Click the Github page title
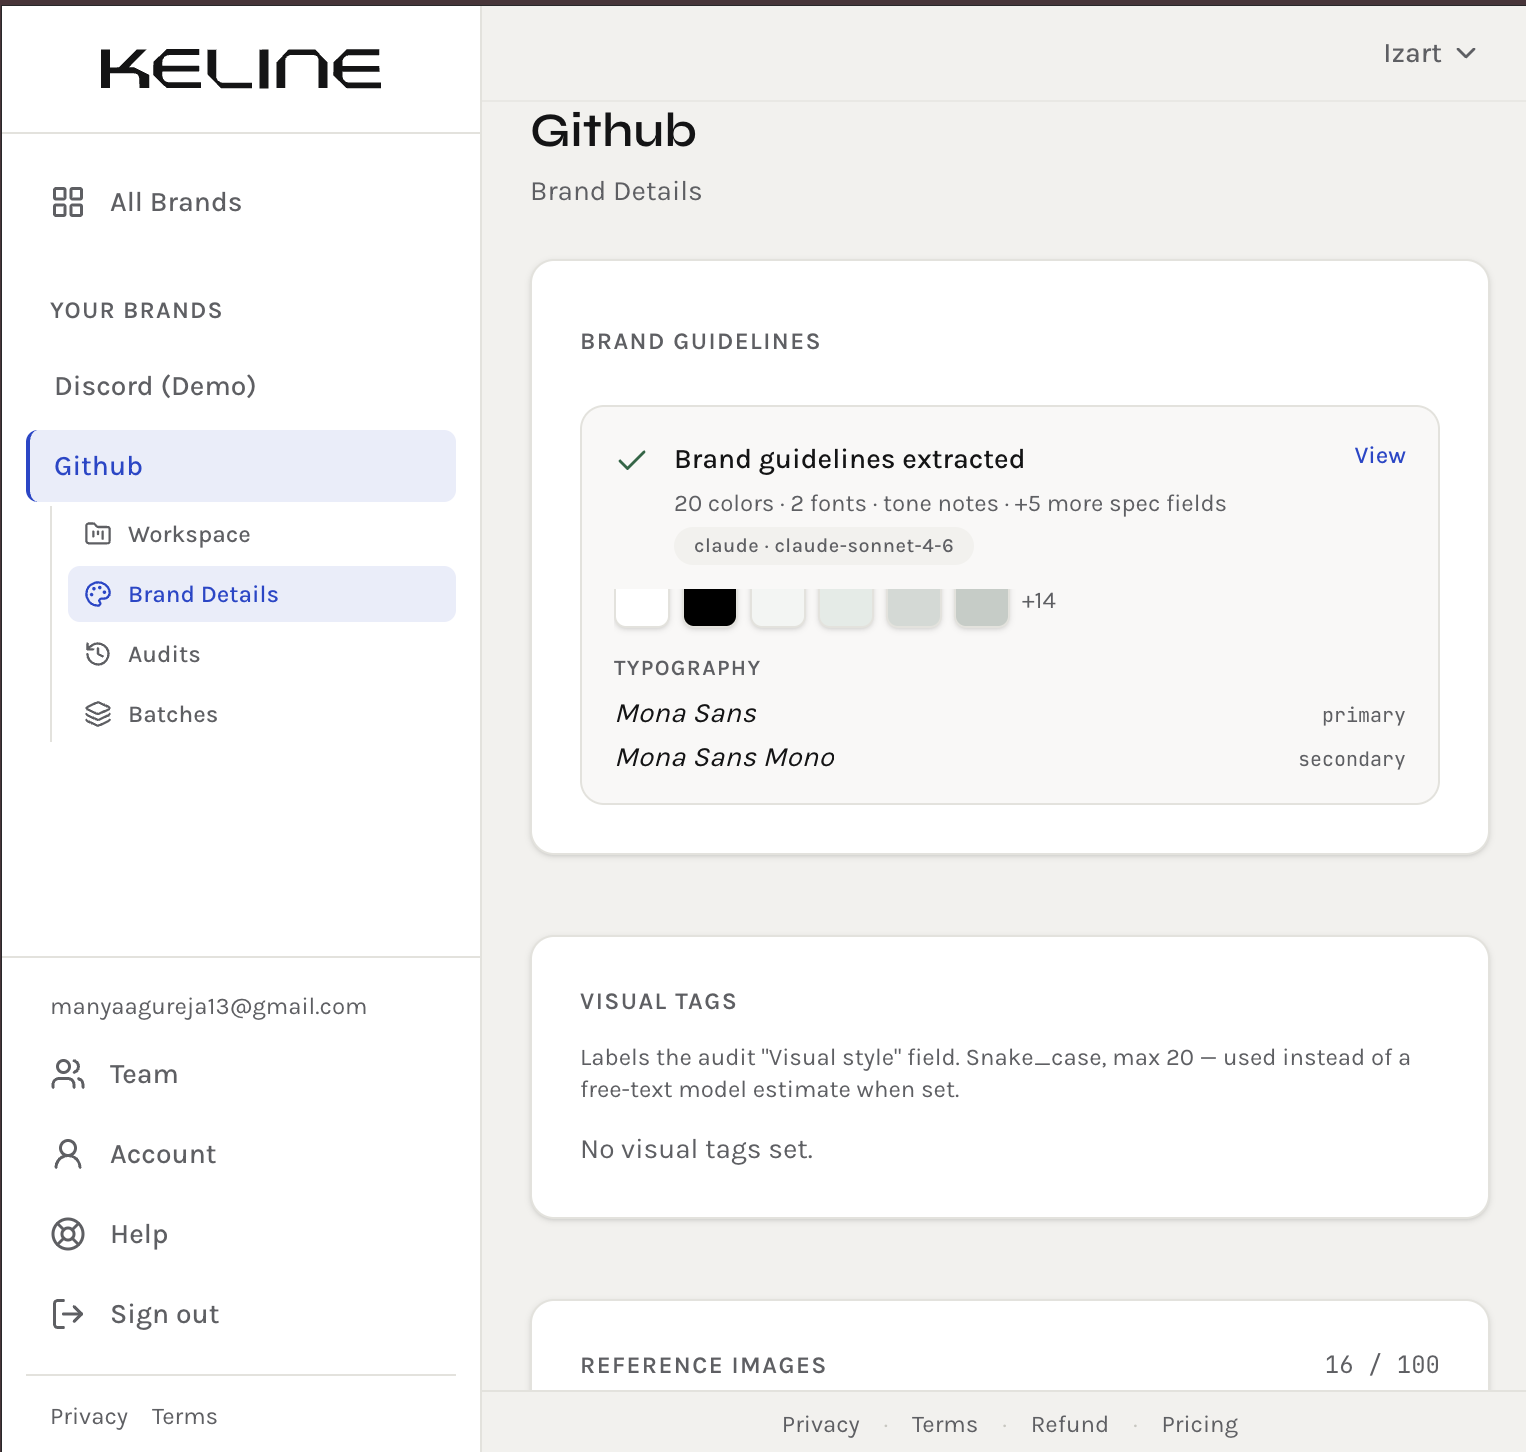The width and height of the screenshot is (1526, 1452). click(613, 131)
